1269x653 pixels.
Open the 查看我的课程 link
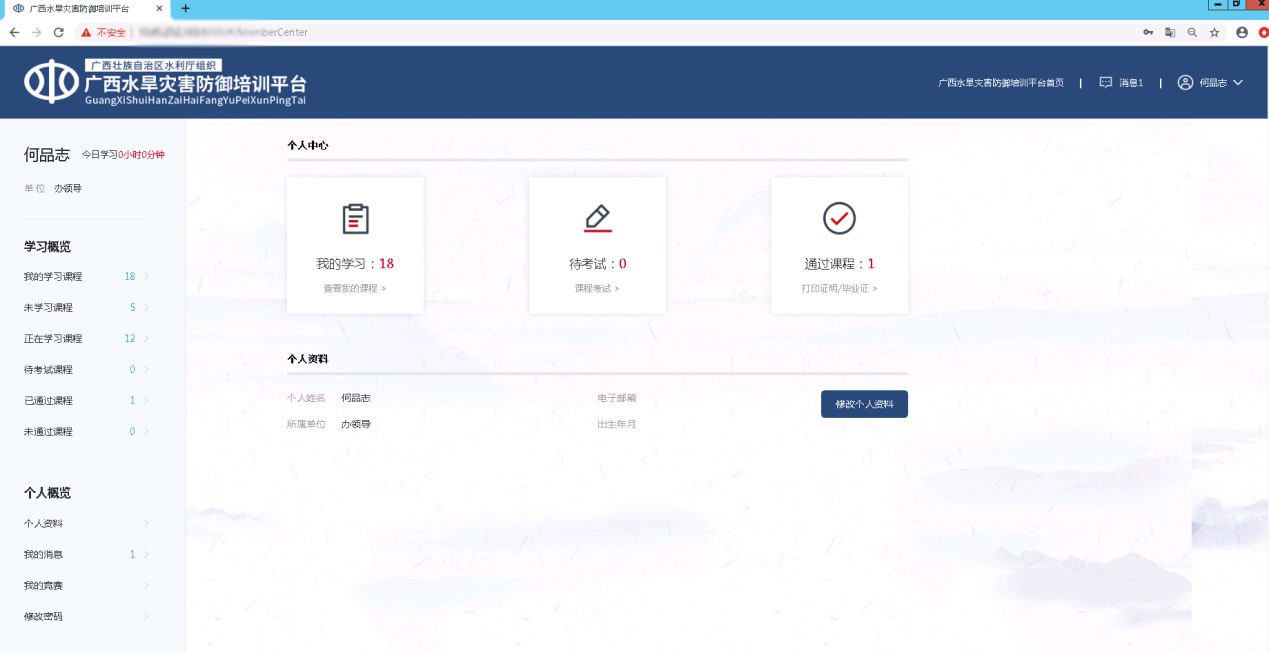(354, 288)
